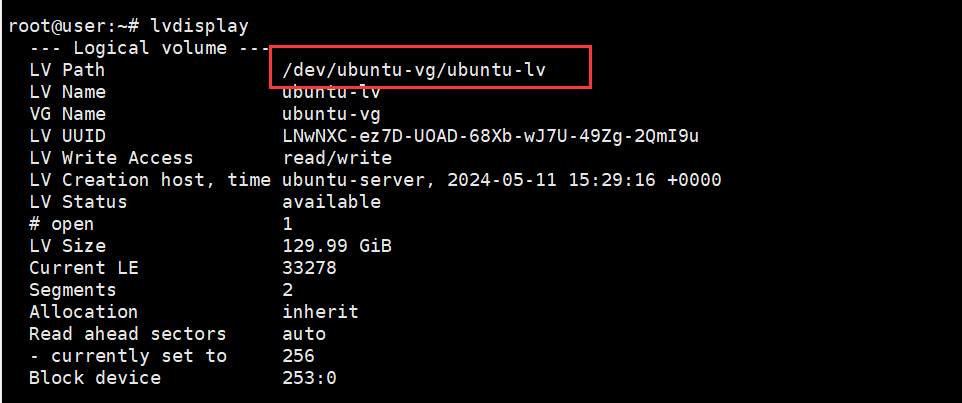This screenshot has width=962, height=403.
Task: Click the Block device label
Action: click(x=95, y=378)
